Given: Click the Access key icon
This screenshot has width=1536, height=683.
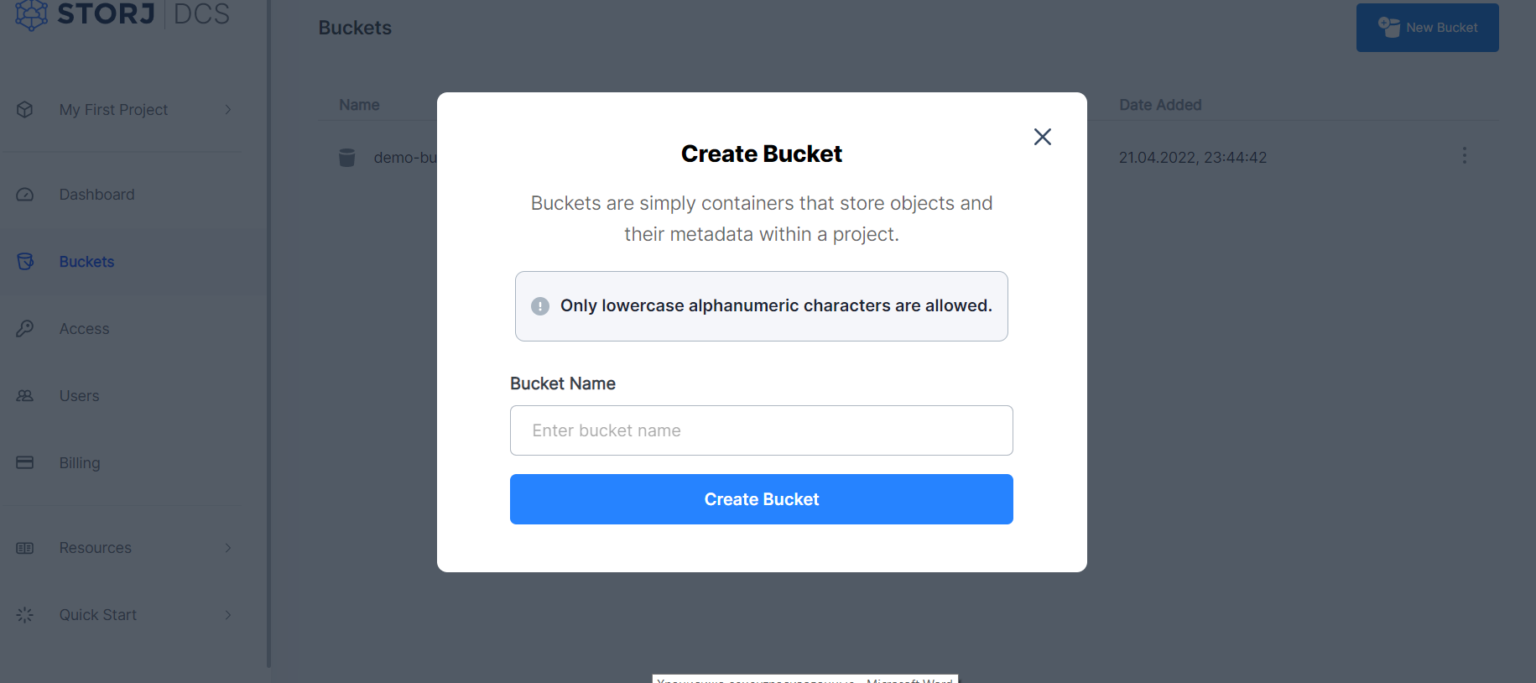Looking at the screenshot, I should point(25,328).
